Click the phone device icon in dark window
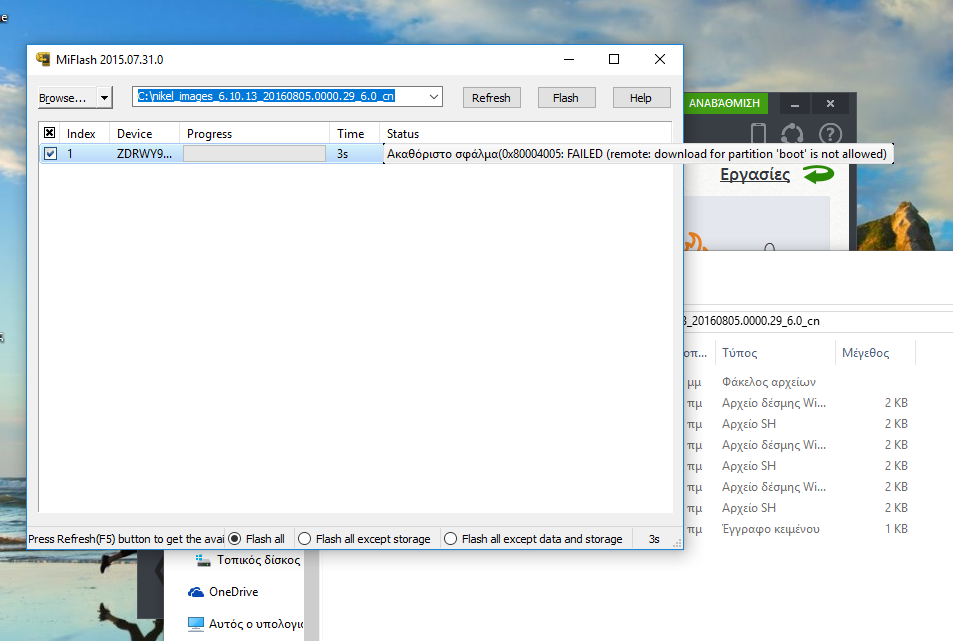The width and height of the screenshot is (953, 641). (x=758, y=133)
